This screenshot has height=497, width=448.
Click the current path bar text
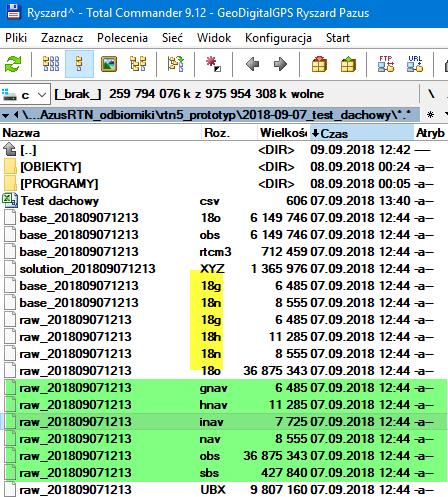[x=216, y=115]
